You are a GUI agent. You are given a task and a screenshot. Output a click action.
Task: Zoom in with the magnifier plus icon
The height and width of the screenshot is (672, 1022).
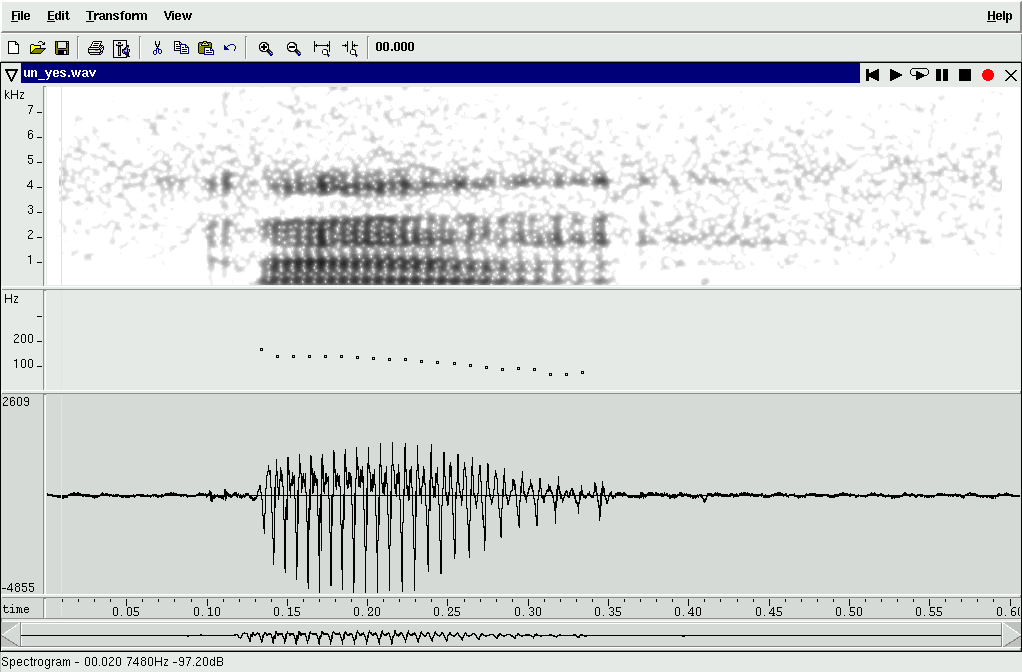(266, 48)
